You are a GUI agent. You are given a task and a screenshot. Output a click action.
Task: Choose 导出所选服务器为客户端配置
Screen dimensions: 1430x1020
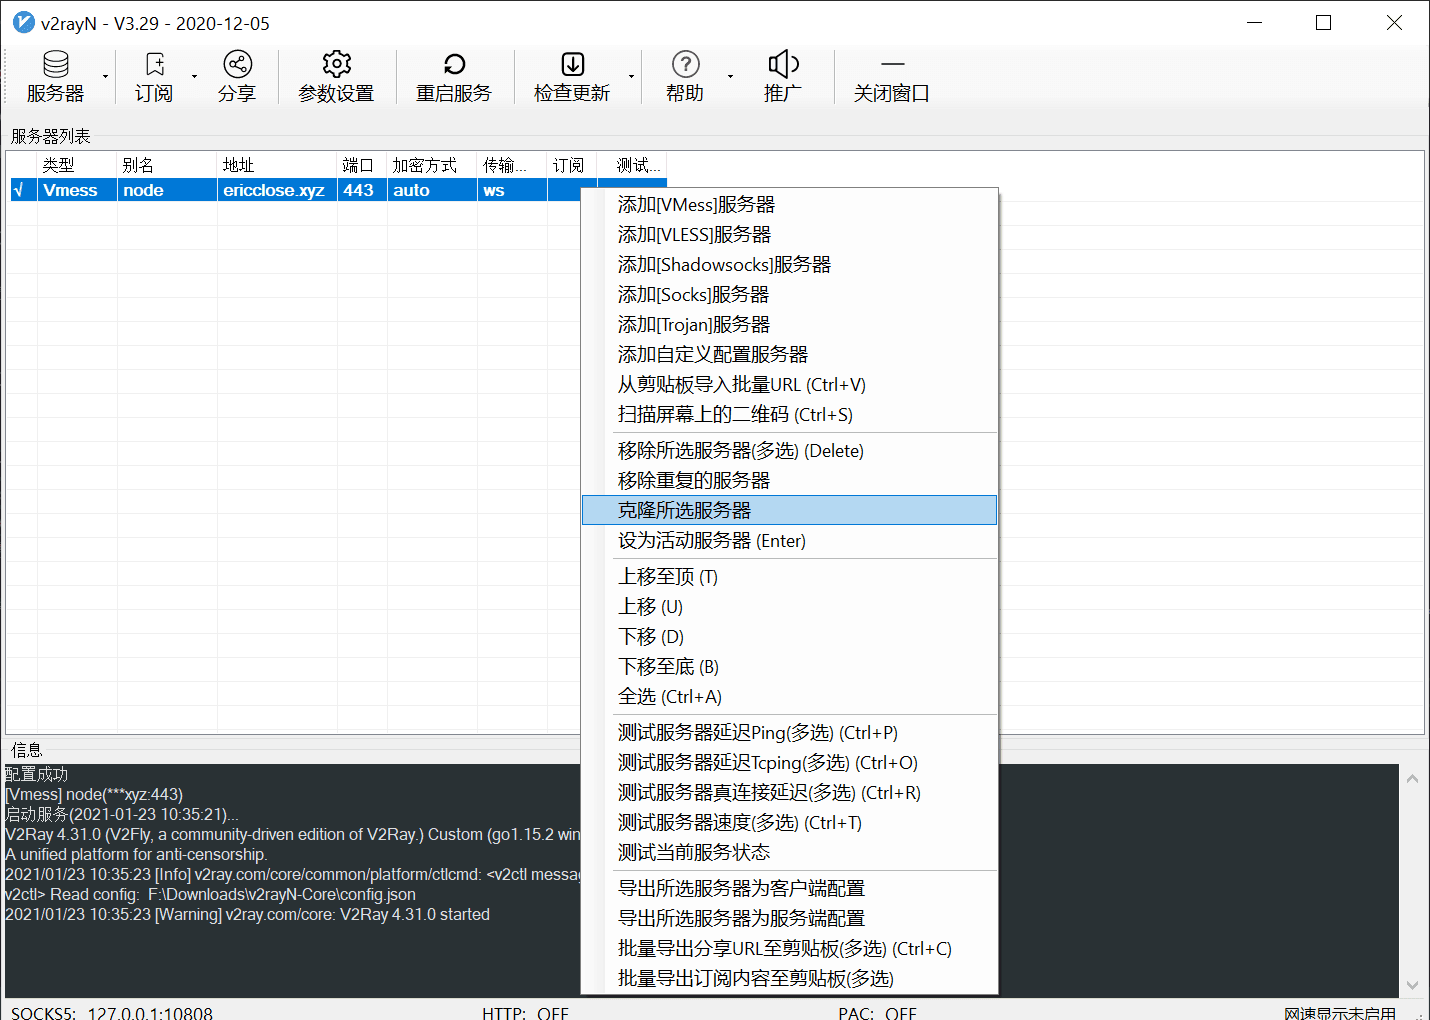pyautogui.click(x=789, y=889)
